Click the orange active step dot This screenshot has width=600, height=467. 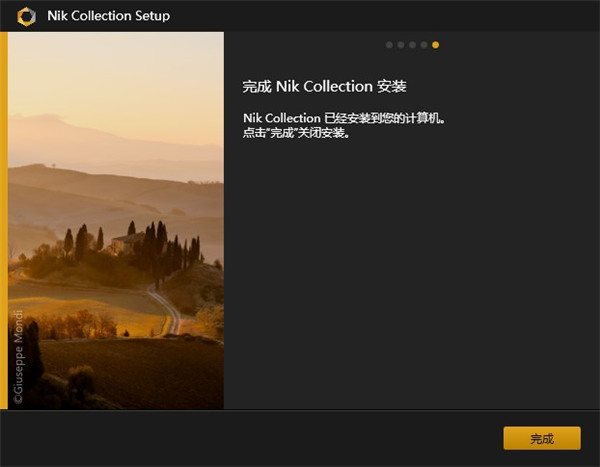(x=435, y=45)
